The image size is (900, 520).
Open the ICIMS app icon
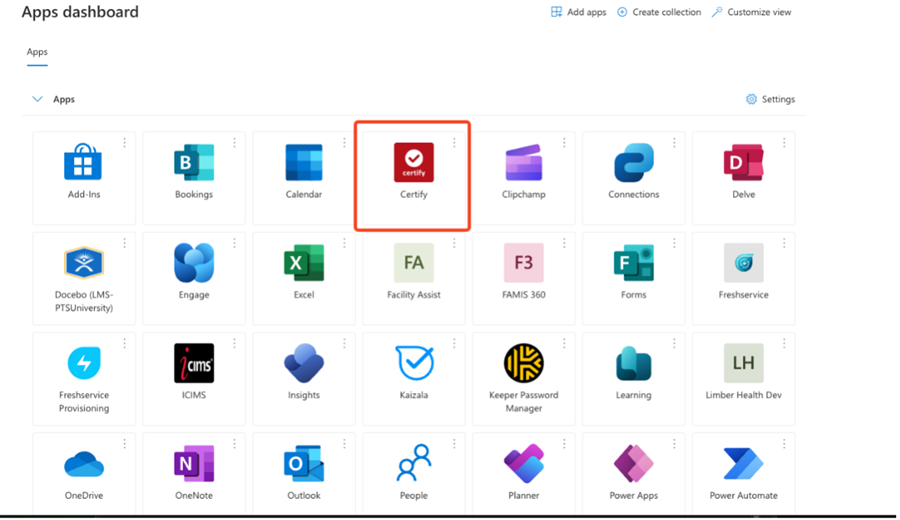tap(194, 363)
